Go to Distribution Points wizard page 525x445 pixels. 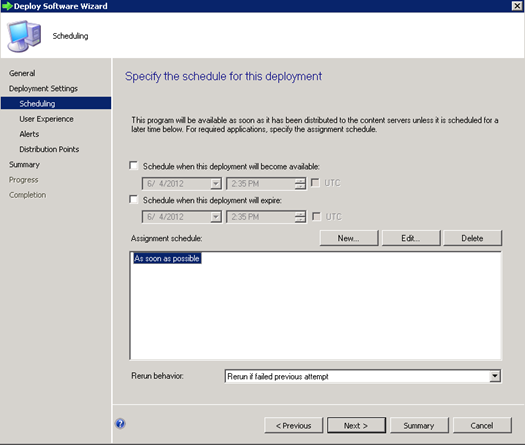(49, 149)
